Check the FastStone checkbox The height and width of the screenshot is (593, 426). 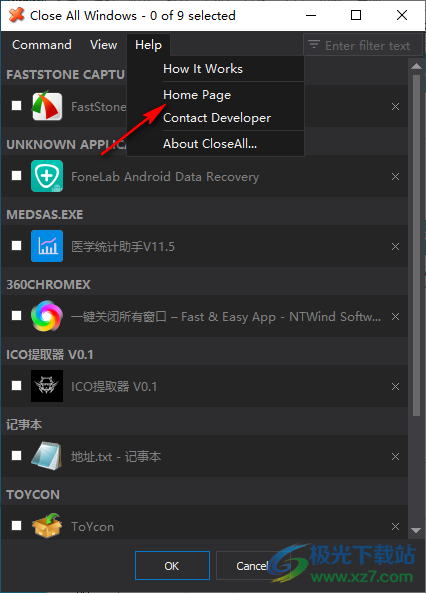16,106
